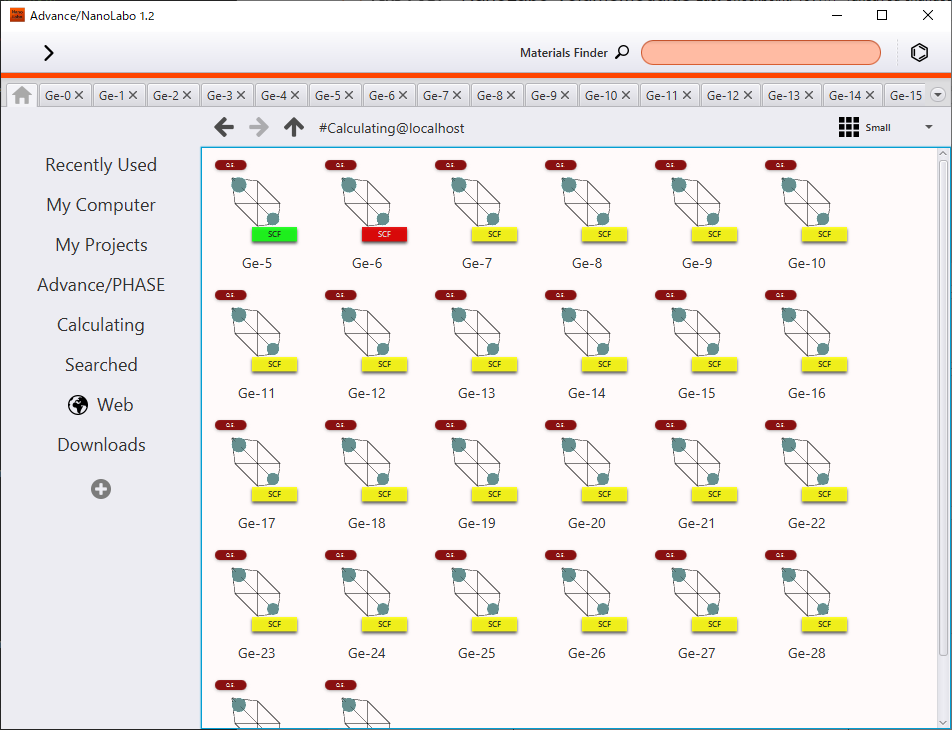The width and height of the screenshot is (952, 730).
Task: Show more tabs via tab overflow arrow
Action: tap(938, 95)
